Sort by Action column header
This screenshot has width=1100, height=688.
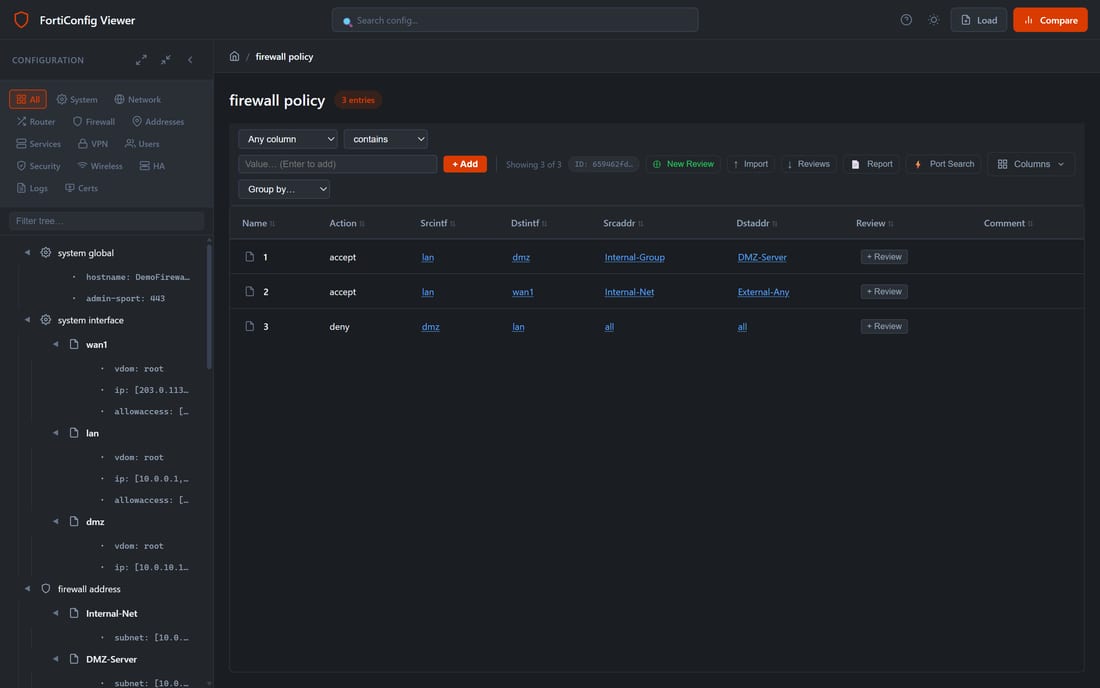point(347,223)
